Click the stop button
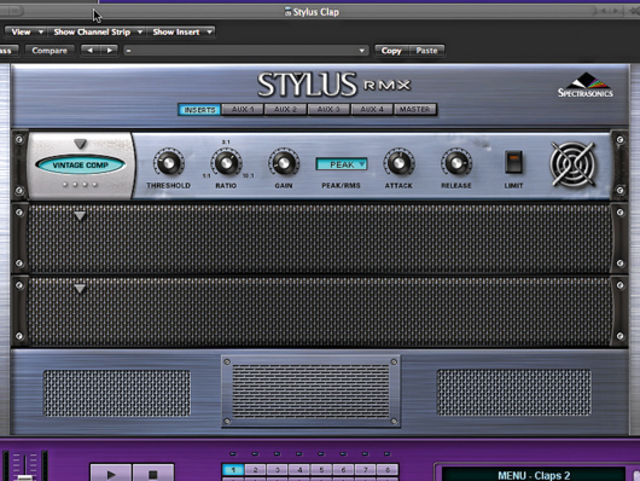Image resolution: width=640 pixels, height=481 pixels. [x=153, y=473]
